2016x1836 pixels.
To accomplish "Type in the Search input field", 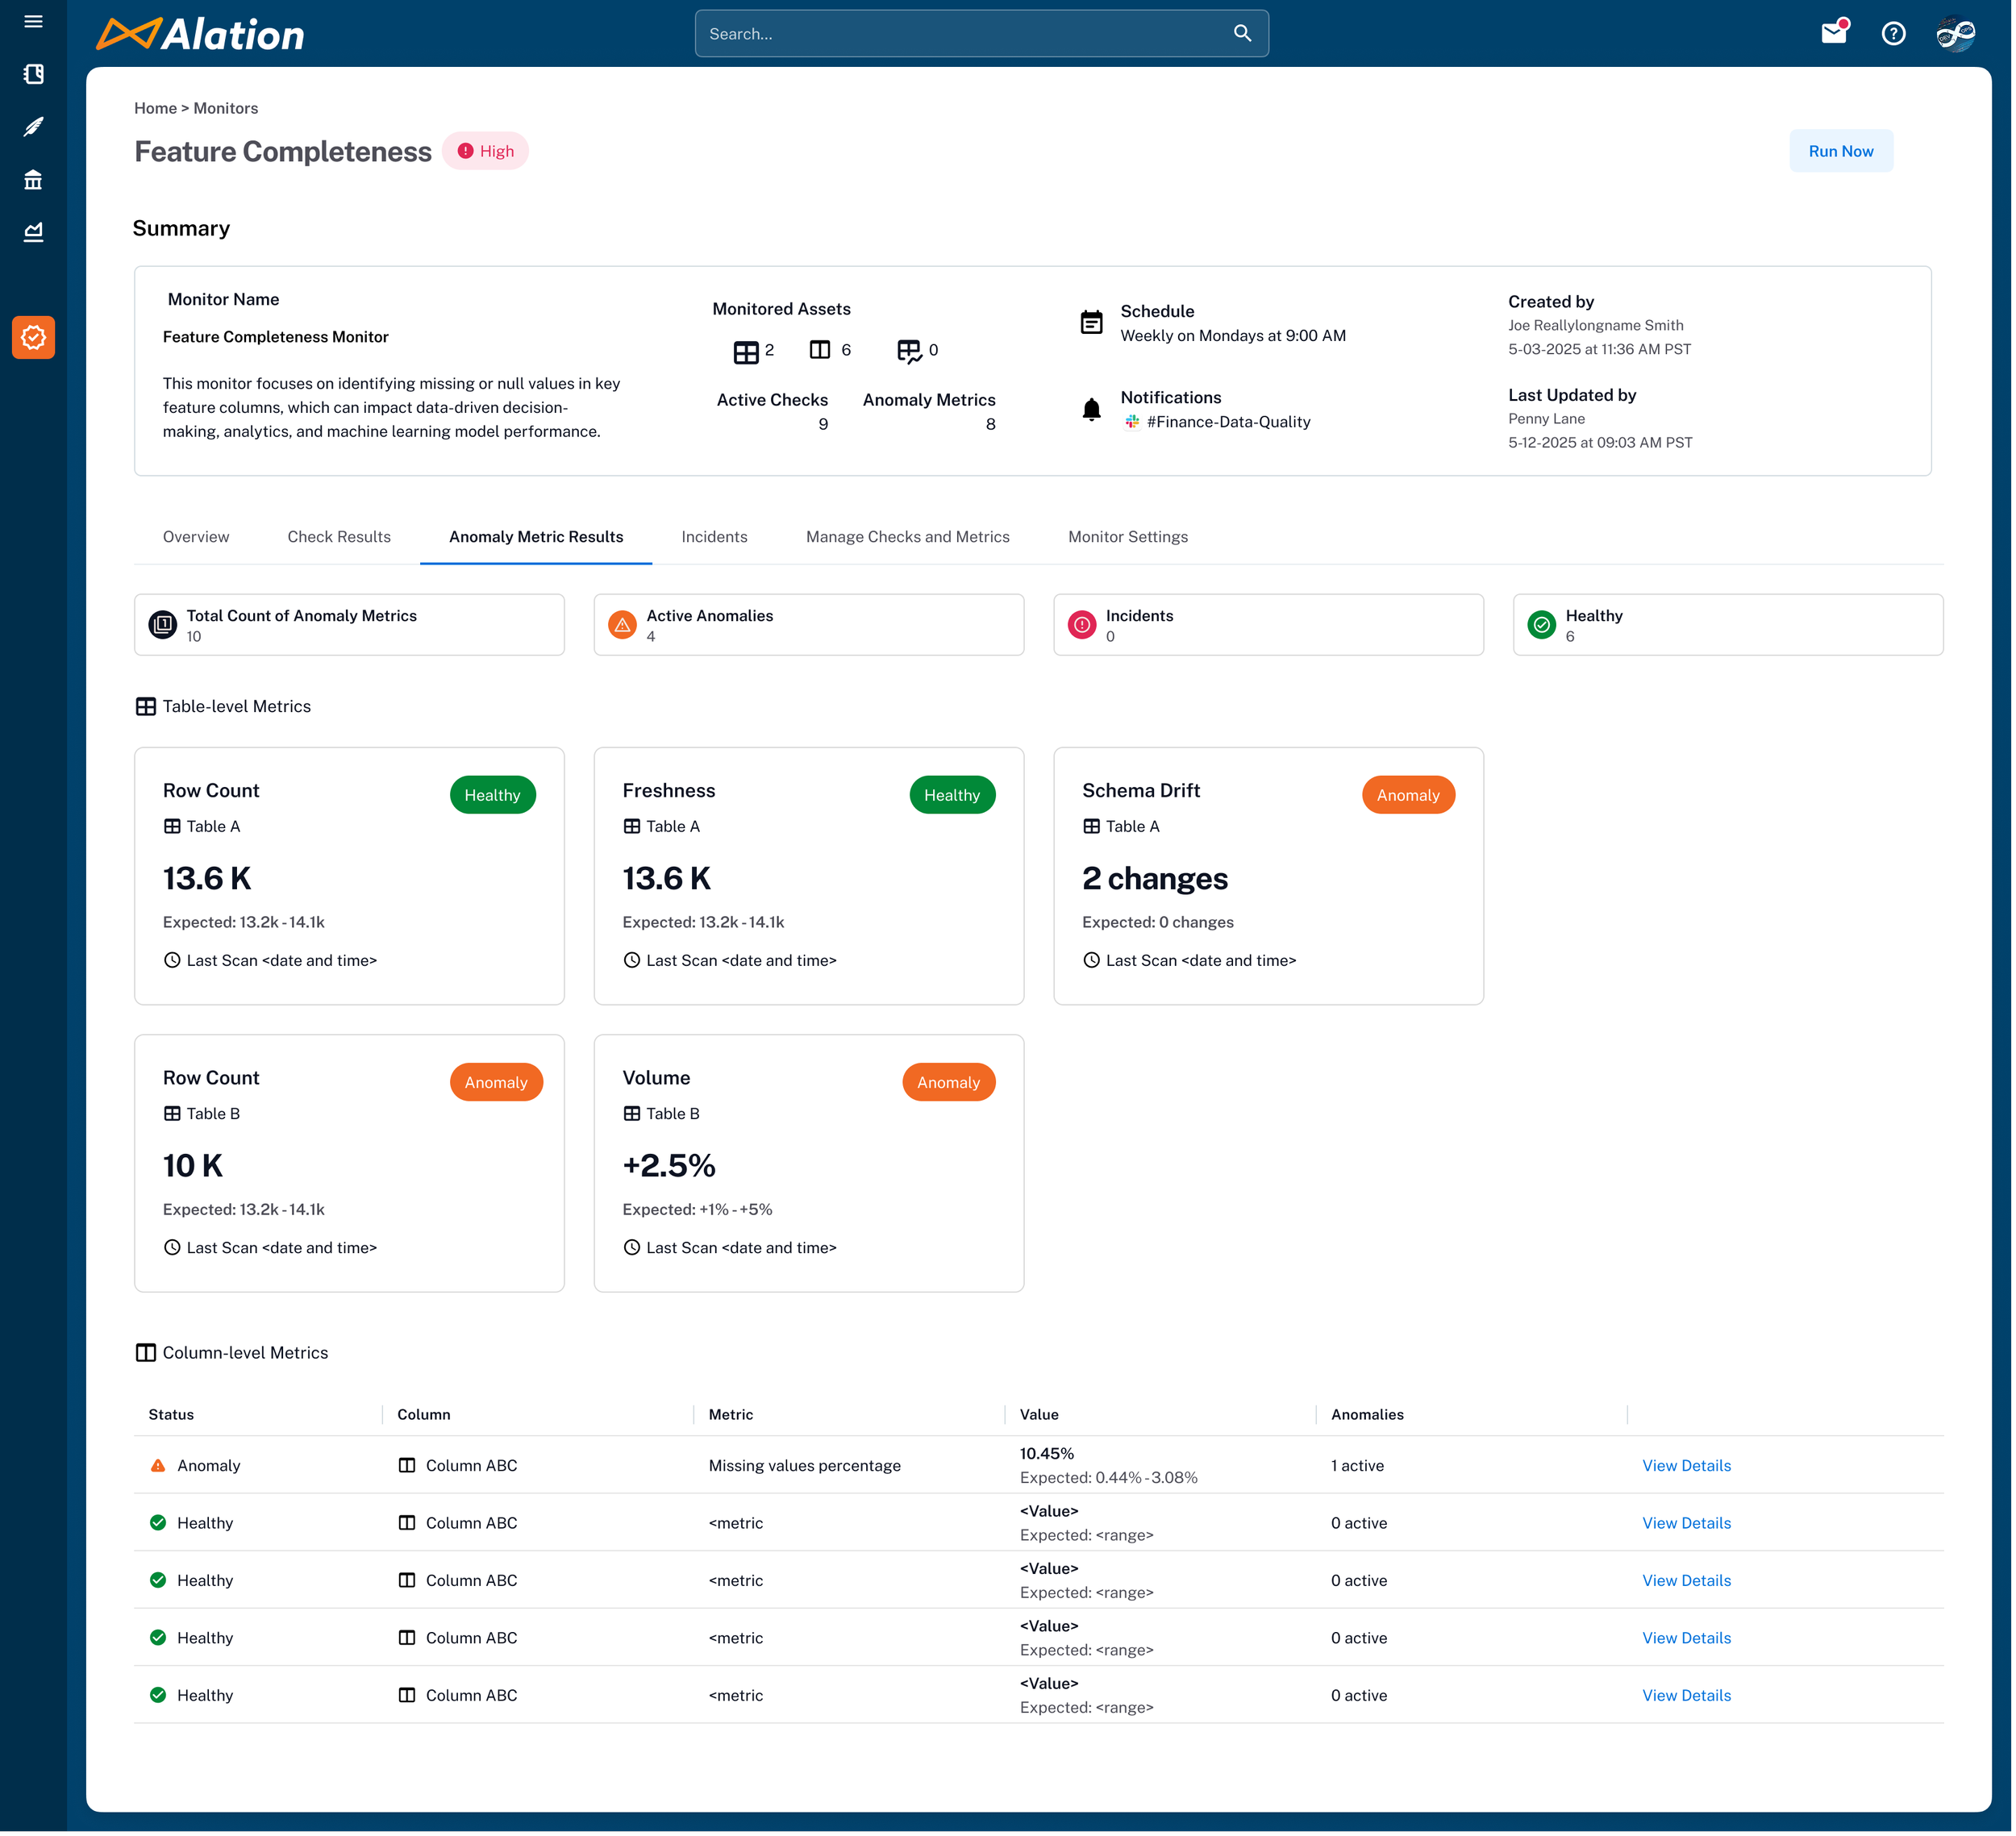I will tap(960, 34).
